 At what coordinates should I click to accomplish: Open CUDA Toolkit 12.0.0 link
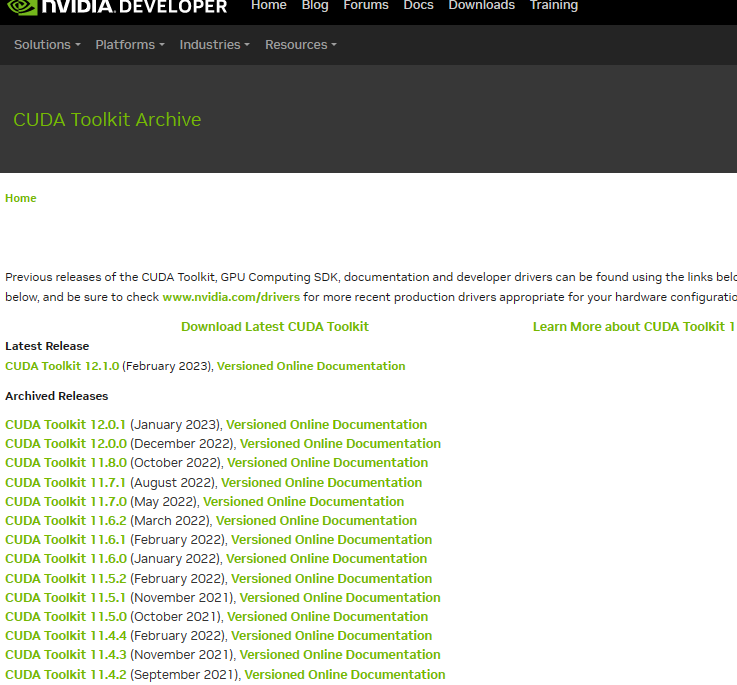(x=66, y=443)
